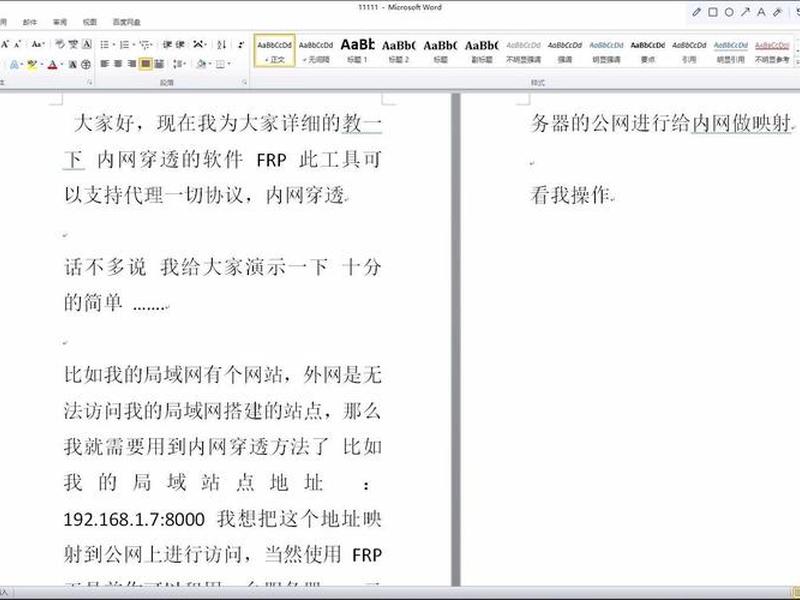Open the Sort A-Z tool
Image resolution: width=800 pixels, height=600 pixels.
(221, 45)
